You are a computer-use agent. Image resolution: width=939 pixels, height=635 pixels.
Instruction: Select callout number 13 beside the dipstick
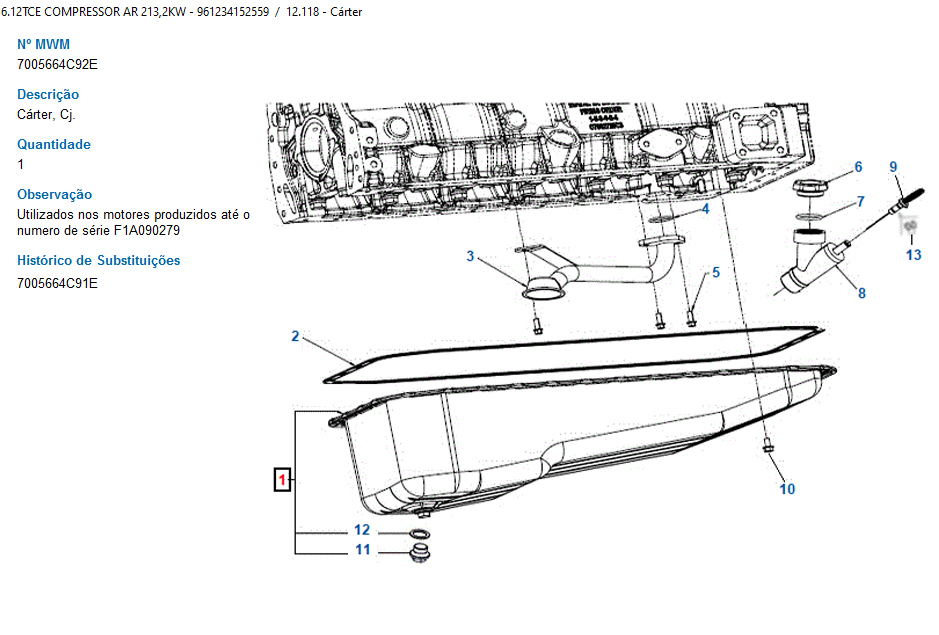click(914, 255)
